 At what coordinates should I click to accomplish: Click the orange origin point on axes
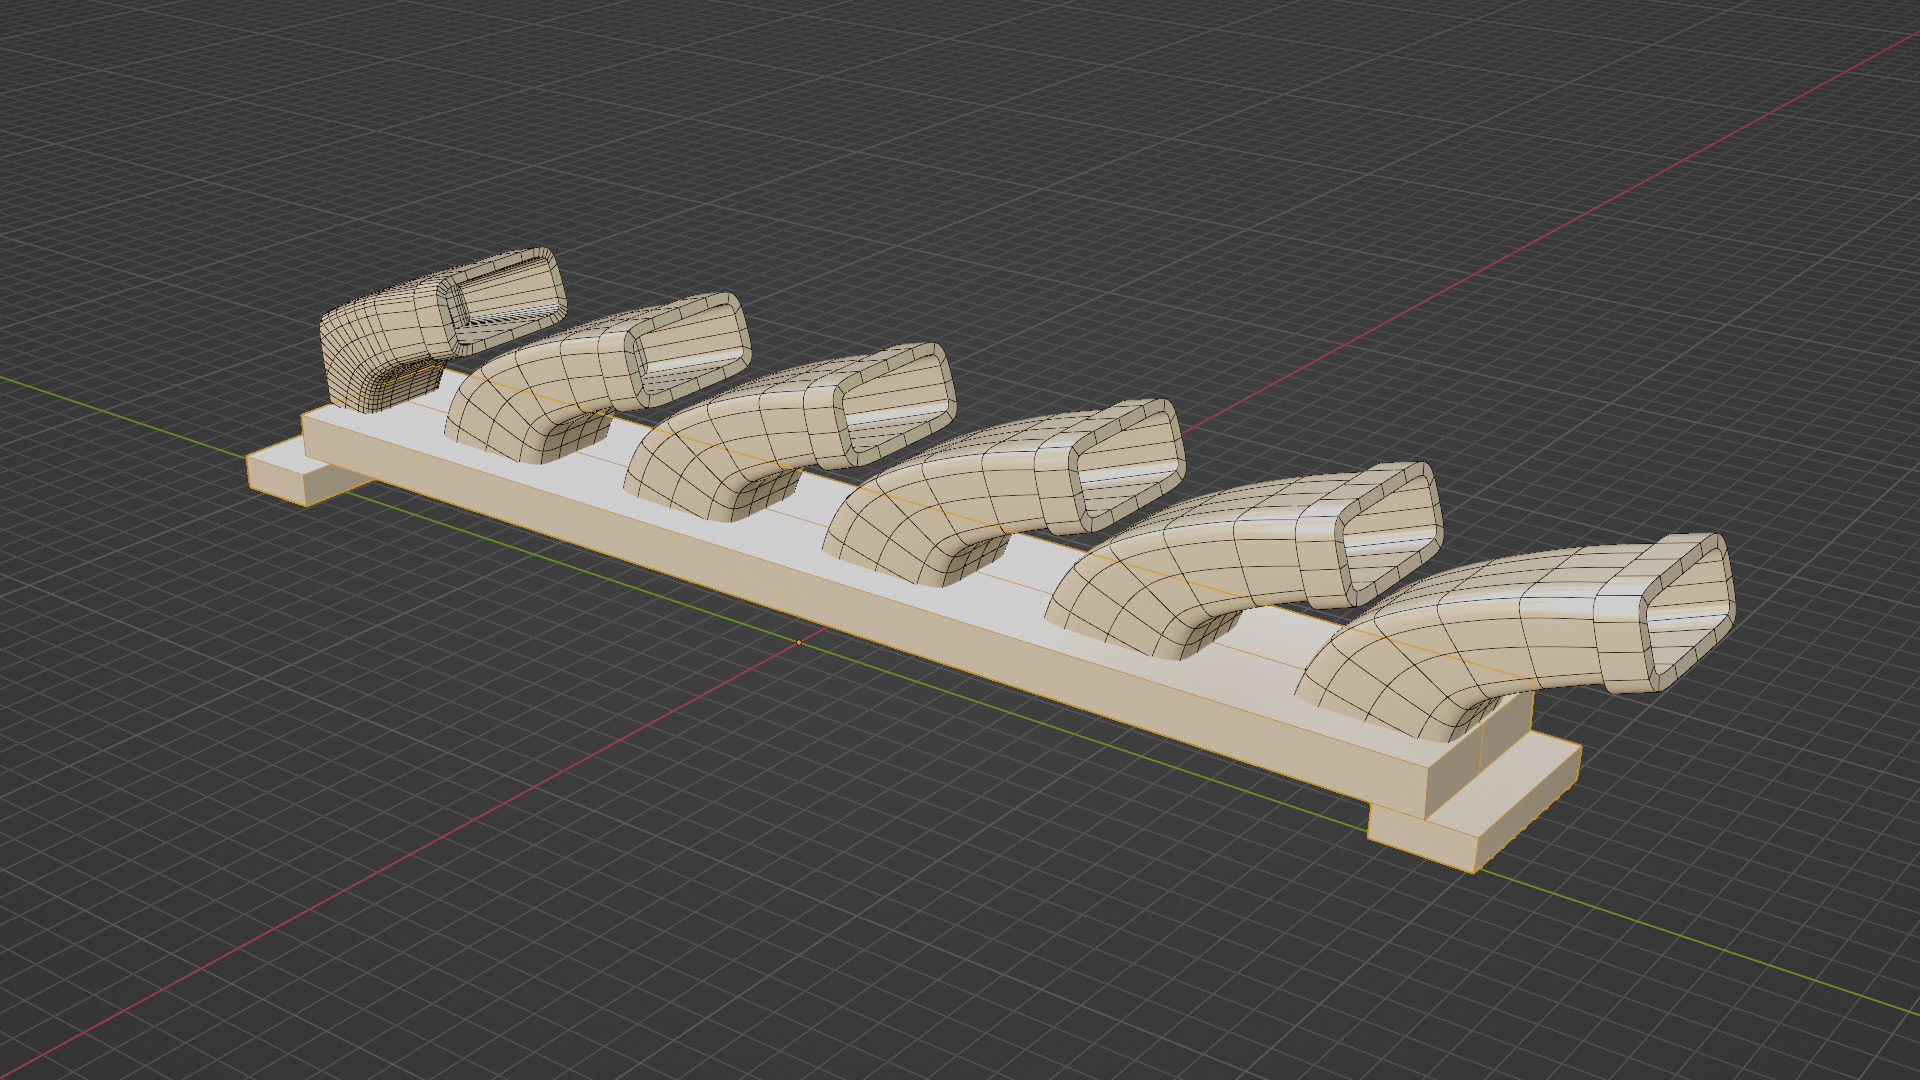tap(798, 642)
